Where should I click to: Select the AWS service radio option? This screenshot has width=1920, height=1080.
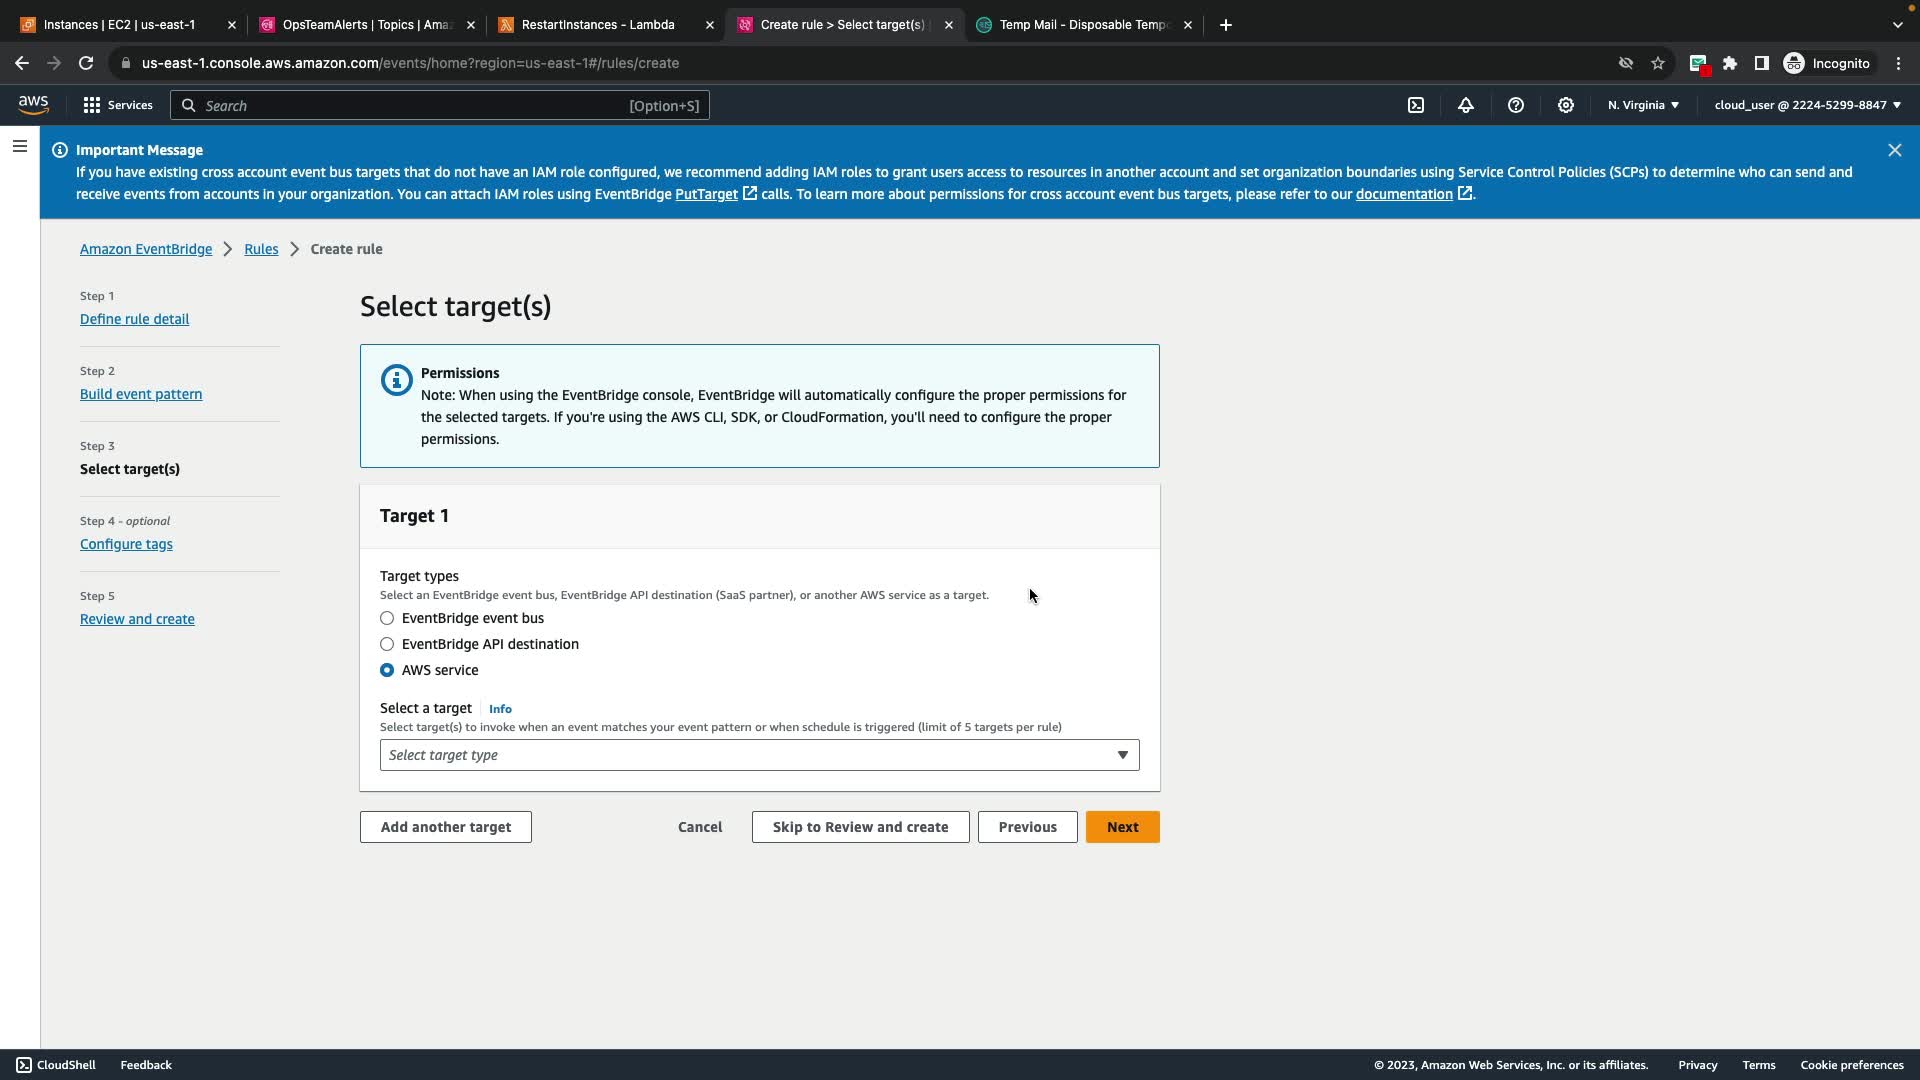(x=387, y=670)
